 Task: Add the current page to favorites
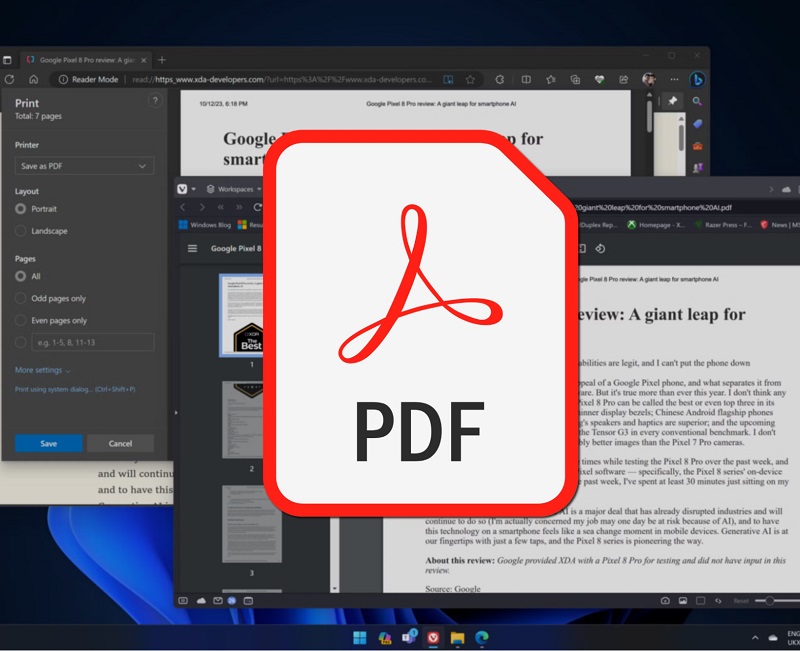click(471, 79)
